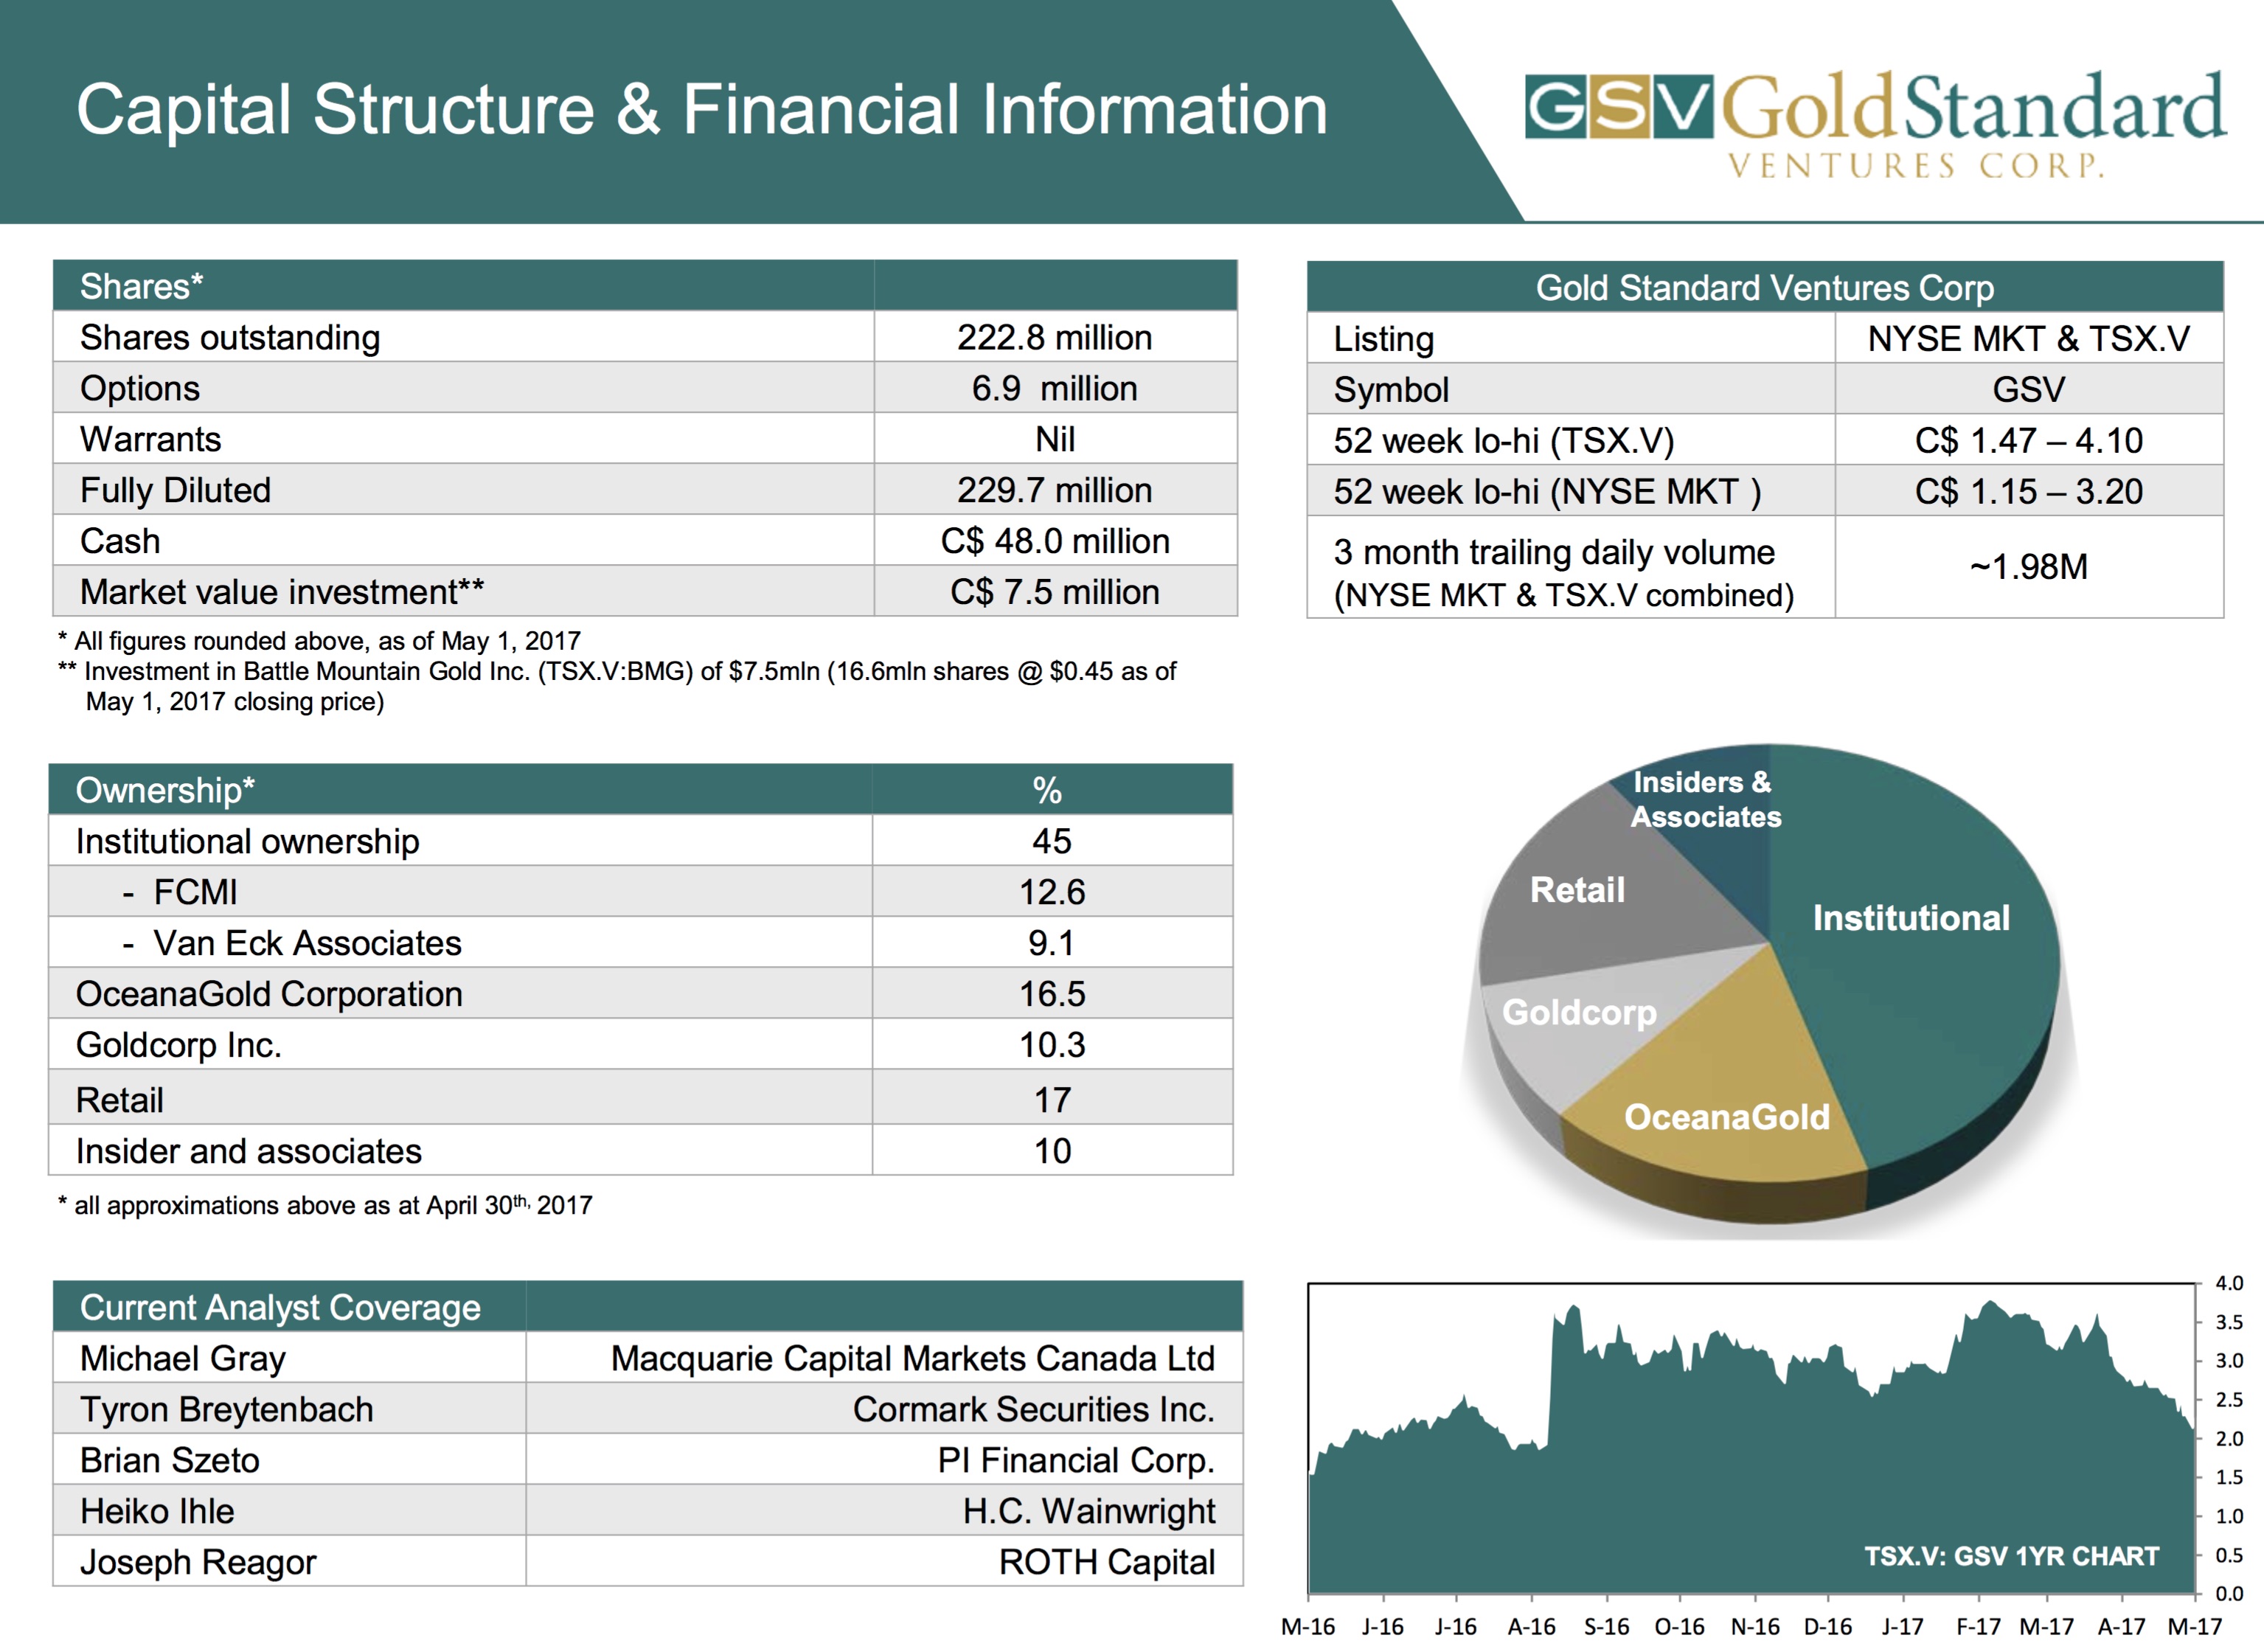Screen dimensions: 2264x1652
Task: Select the Cash C$ 48.0 million cell
Action: 1054,541
